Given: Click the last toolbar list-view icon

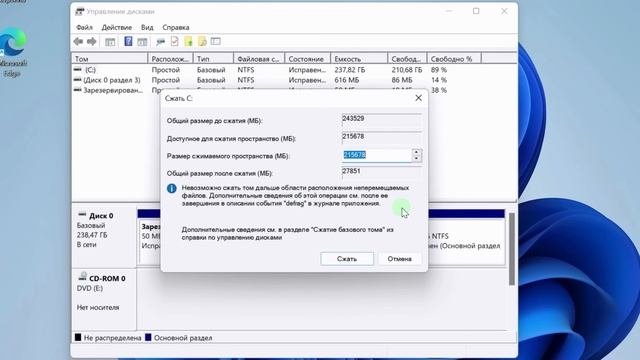Looking at the screenshot, I should [x=216, y=41].
